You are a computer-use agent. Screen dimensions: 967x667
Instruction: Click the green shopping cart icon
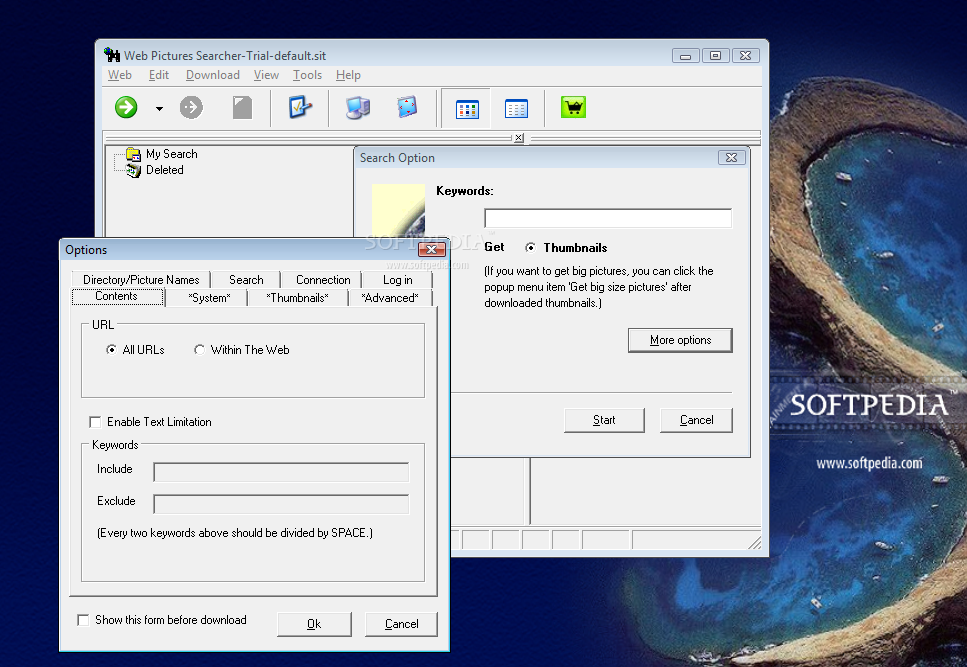(x=573, y=107)
